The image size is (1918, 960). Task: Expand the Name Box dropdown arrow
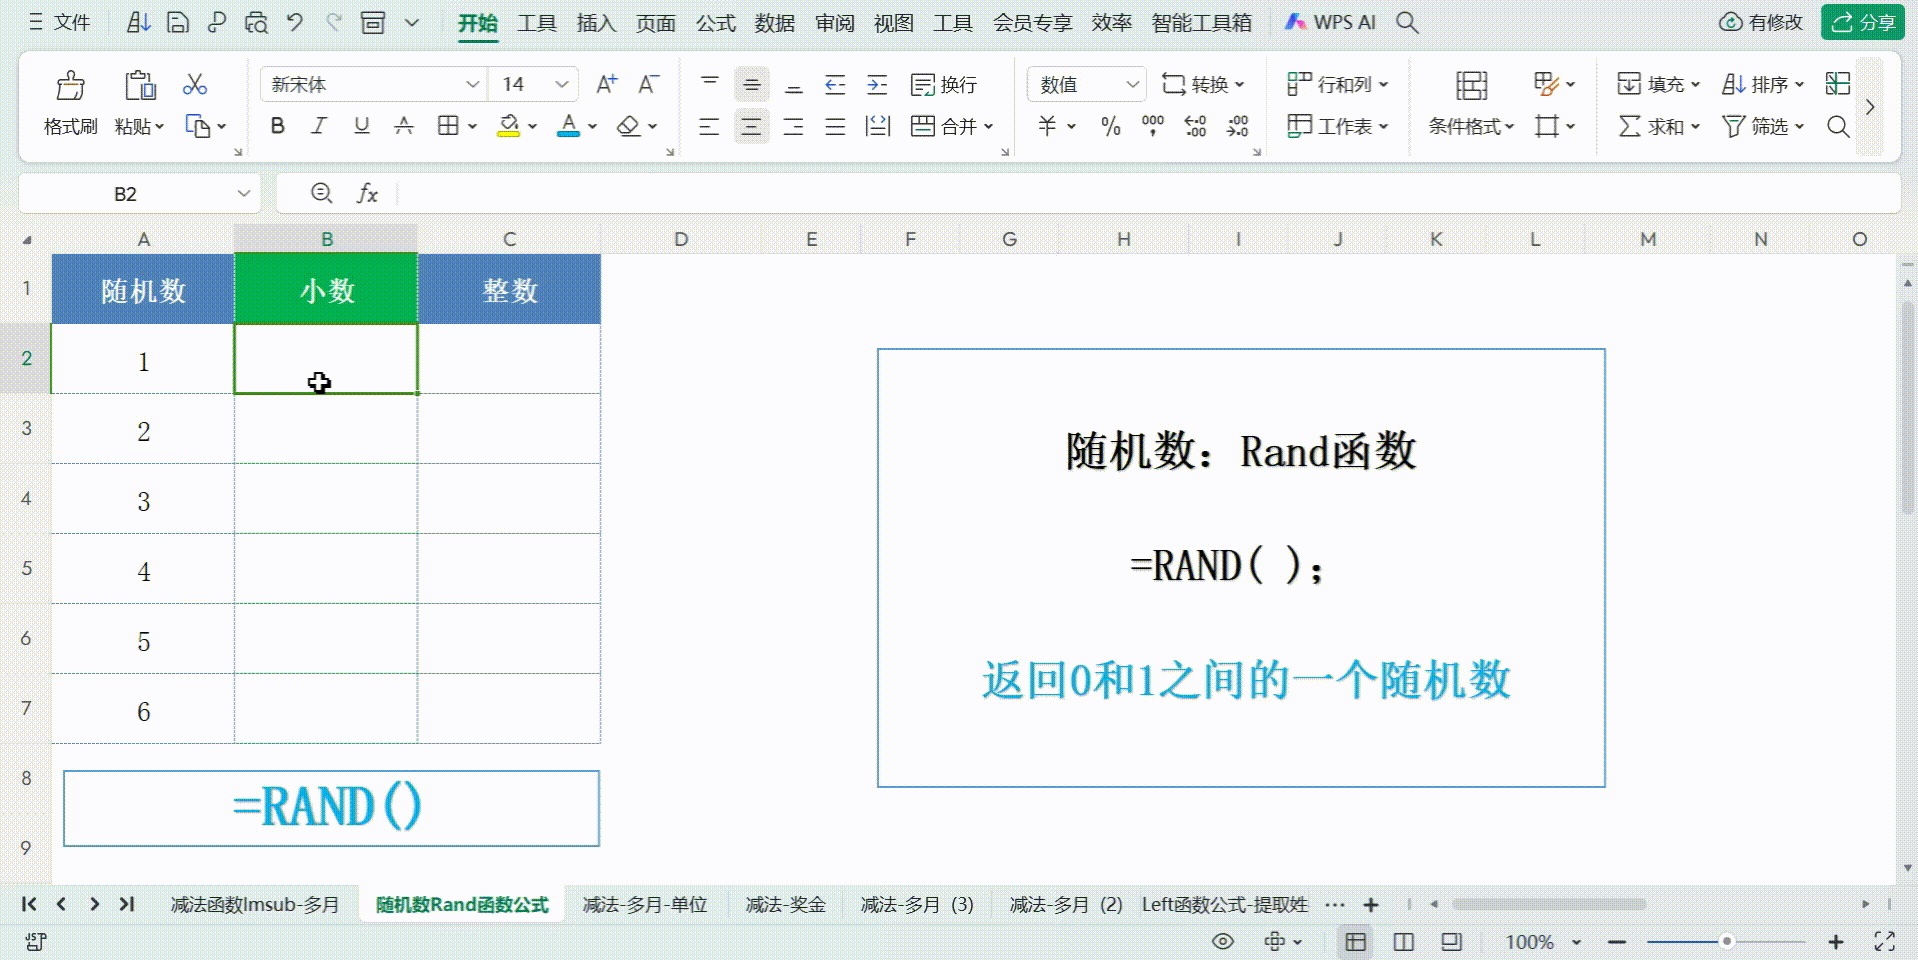coord(243,194)
